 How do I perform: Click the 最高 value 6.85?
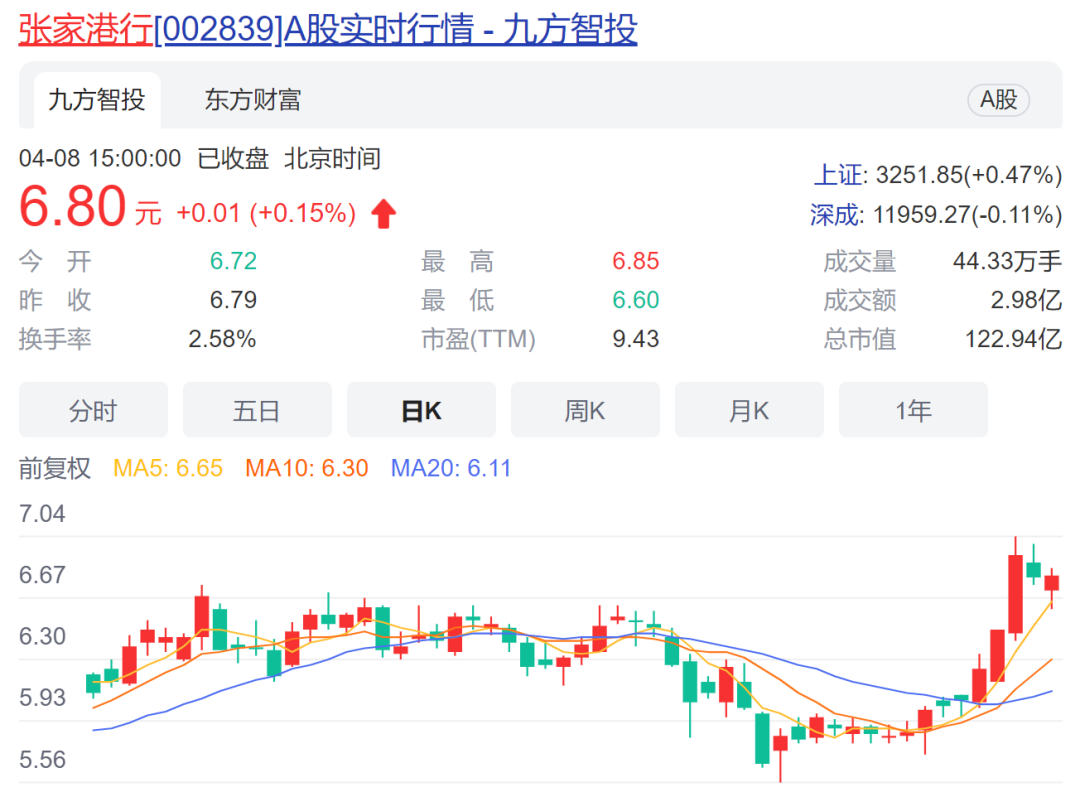pos(636,261)
